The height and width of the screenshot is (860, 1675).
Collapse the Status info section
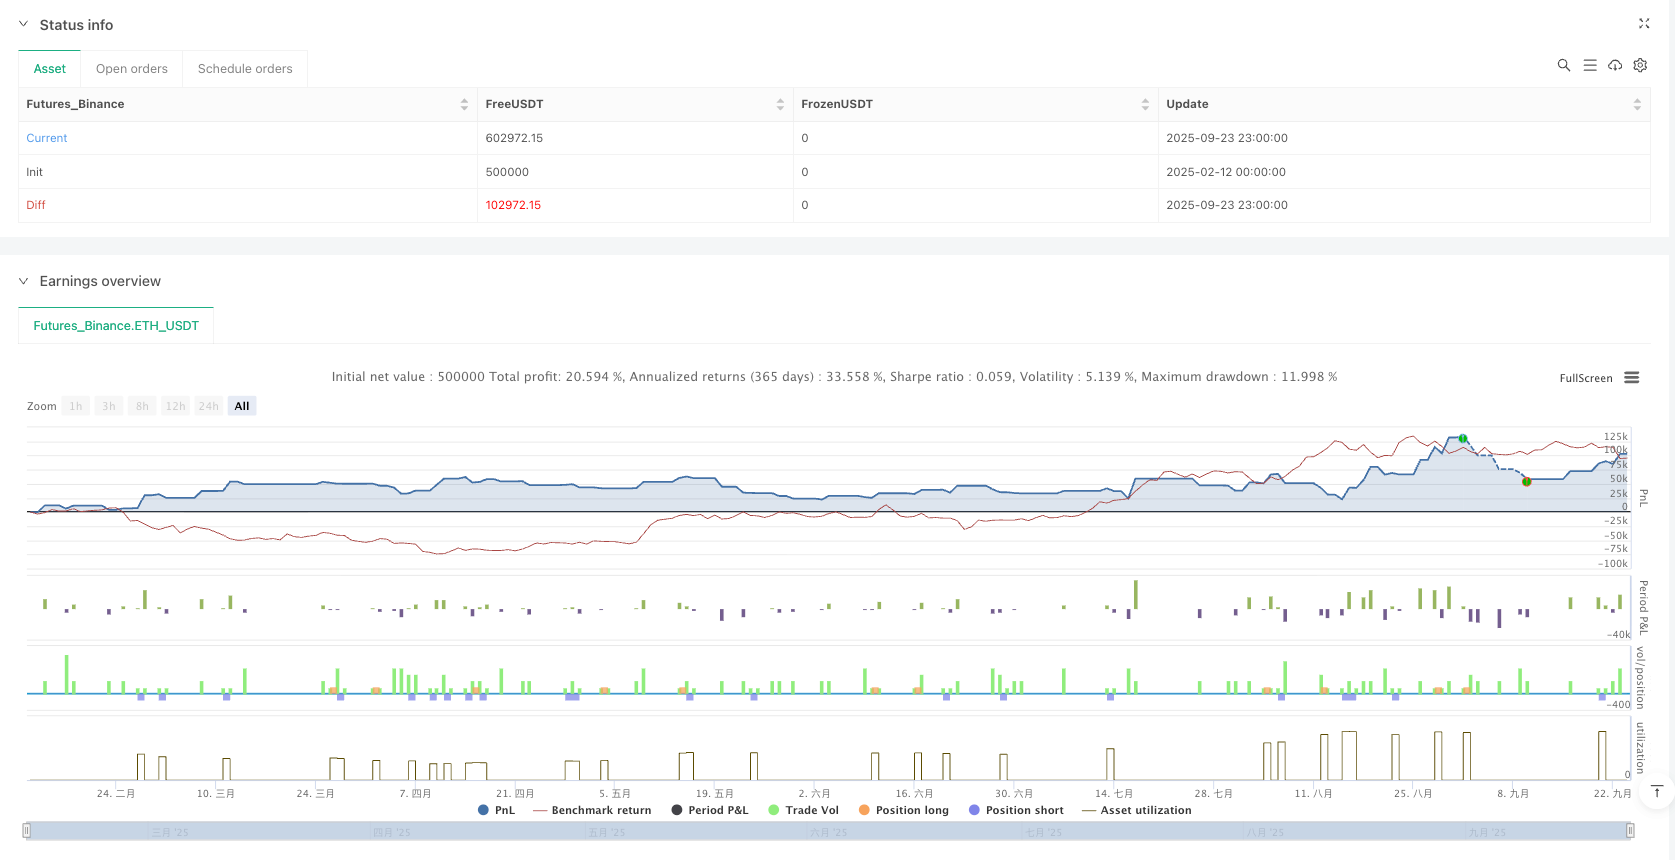click(x=23, y=24)
